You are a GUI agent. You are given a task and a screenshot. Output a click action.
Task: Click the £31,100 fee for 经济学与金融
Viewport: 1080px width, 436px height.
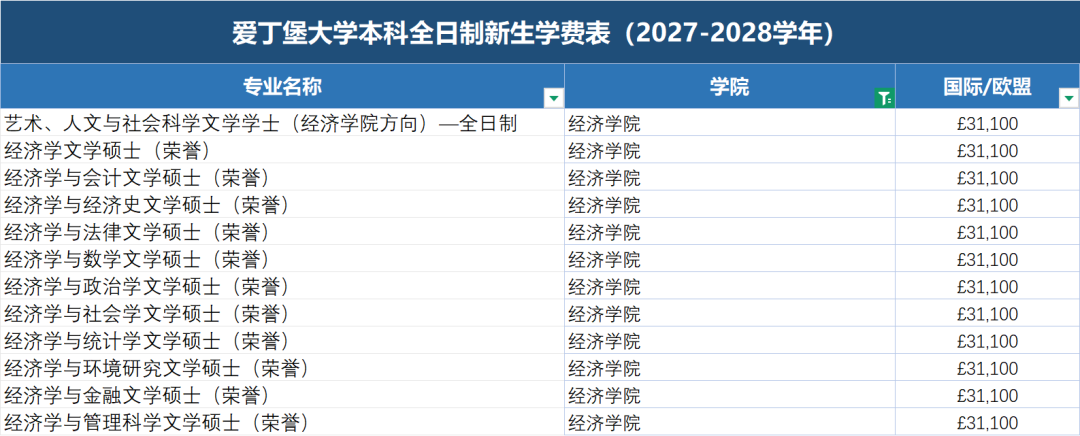[x=988, y=395]
